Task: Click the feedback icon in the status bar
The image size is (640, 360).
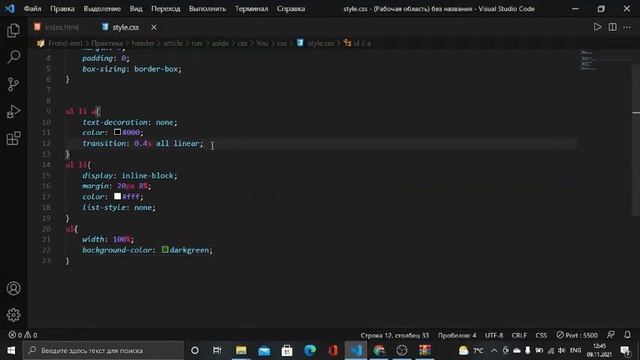Action: [x=611, y=335]
